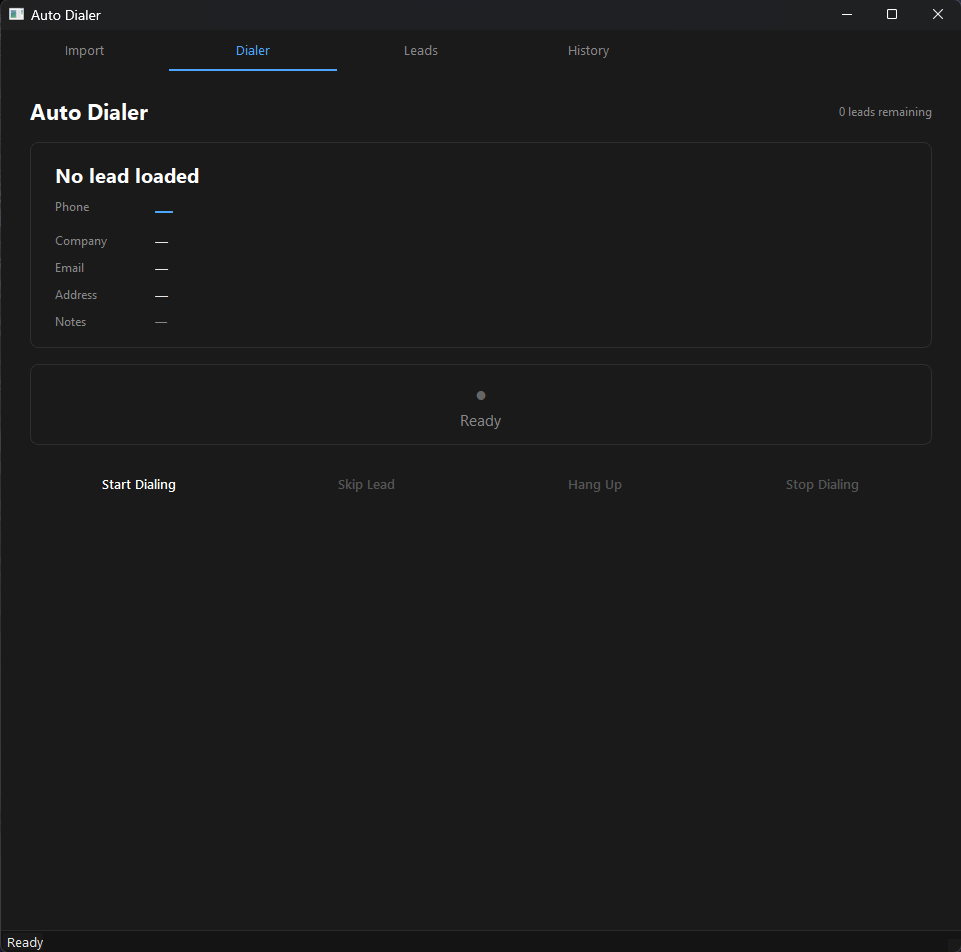Viewport: 961px width, 952px height.
Task: Click the blue Phone number placeholder dash
Action: point(164,211)
